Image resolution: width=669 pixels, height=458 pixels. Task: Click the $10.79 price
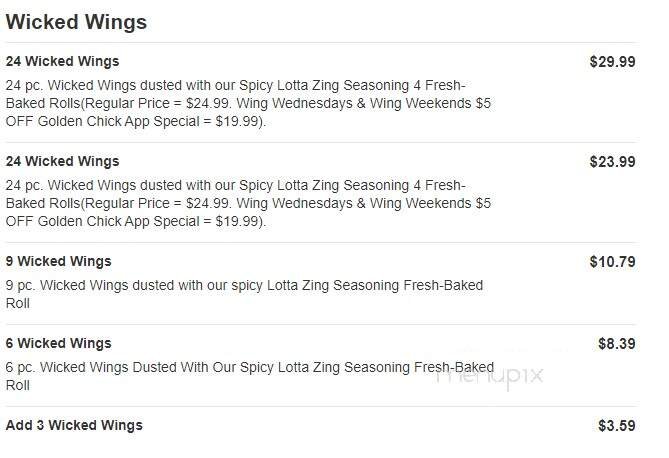[612, 261]
